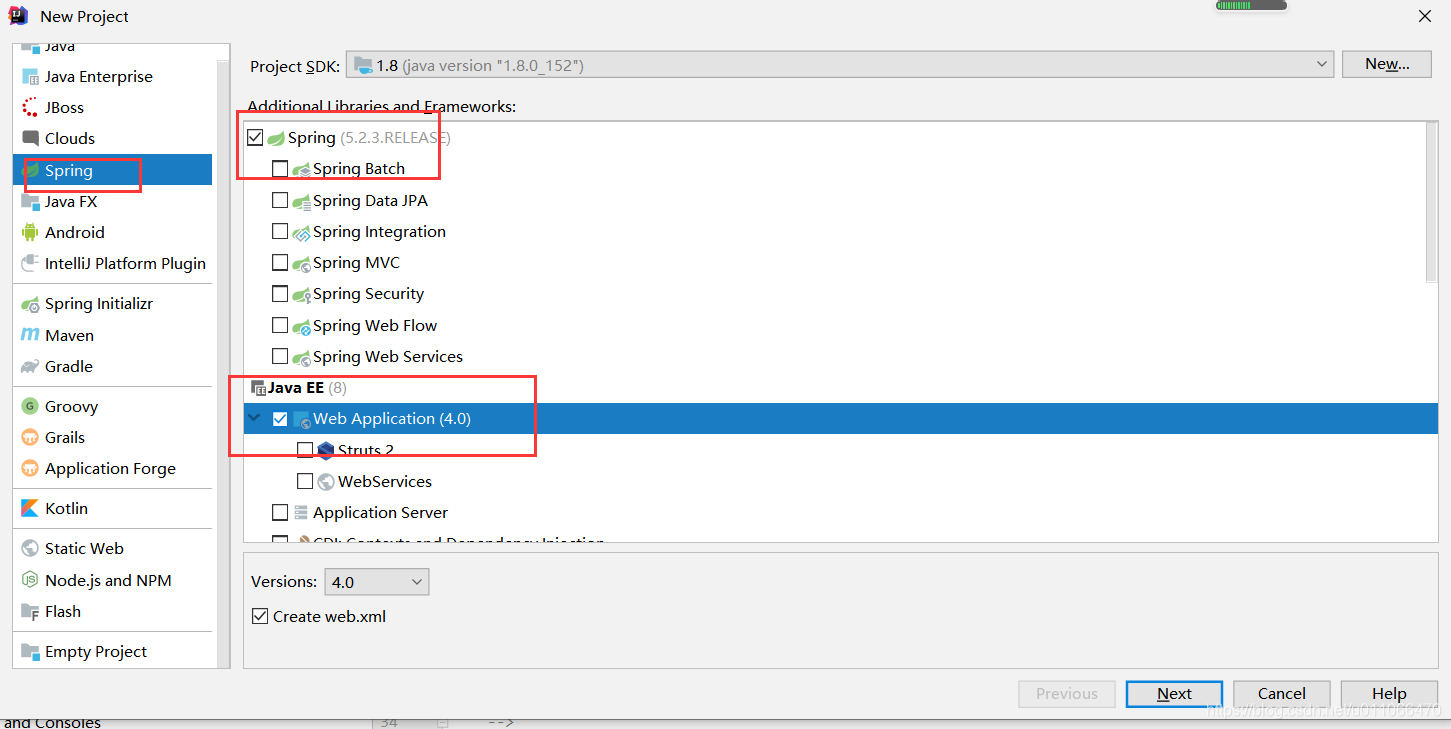Select the Spring Initializr project type
The image size is (1451, 729).
click(112, 304)
